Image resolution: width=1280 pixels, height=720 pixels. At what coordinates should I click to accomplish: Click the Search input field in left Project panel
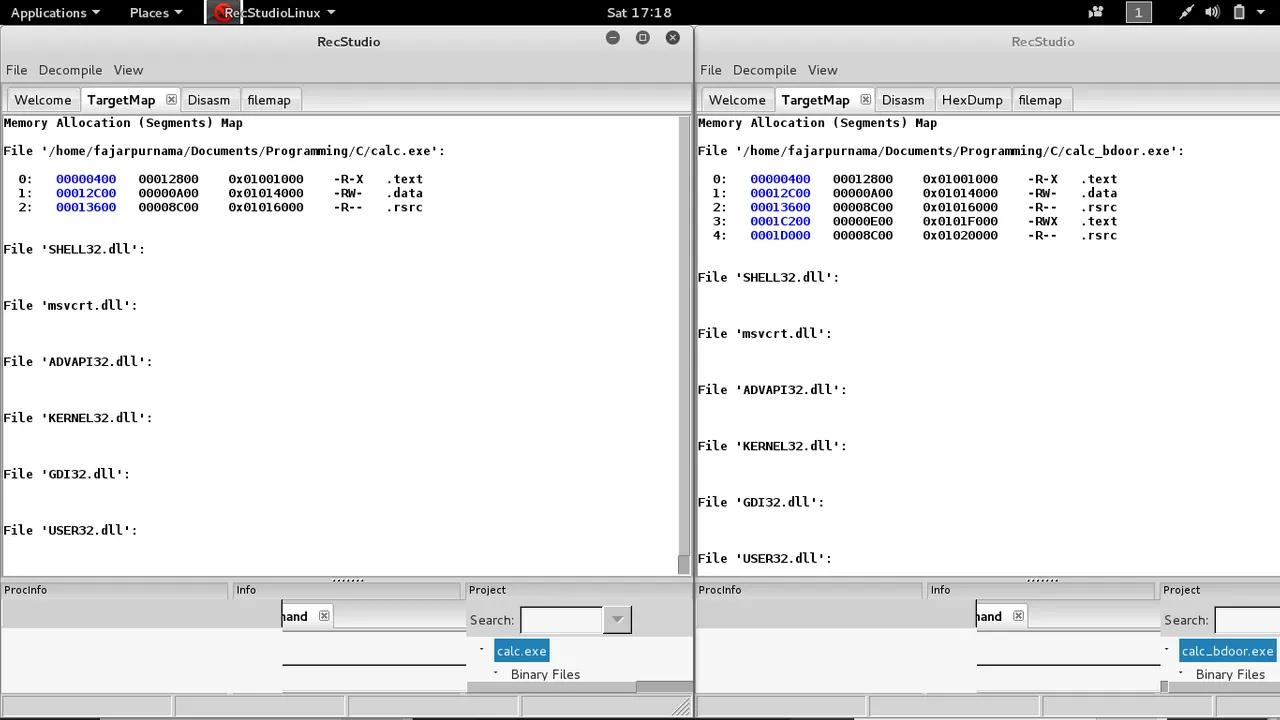point(561,619)
